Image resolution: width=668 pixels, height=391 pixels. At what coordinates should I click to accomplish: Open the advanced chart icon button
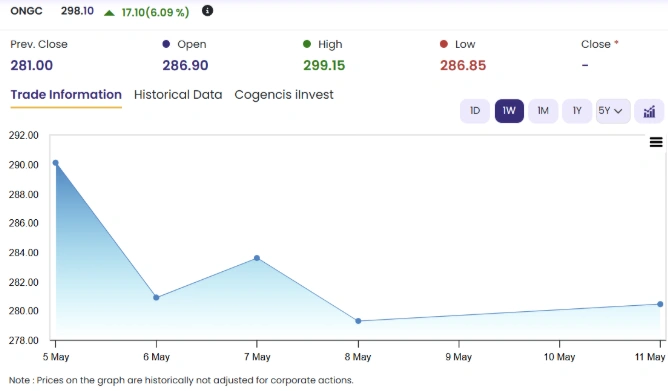pyautogui.click(x=649, y=111)
